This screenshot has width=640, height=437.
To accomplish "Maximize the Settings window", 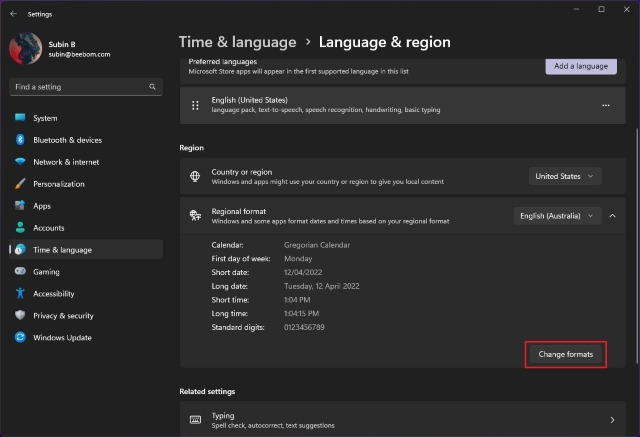I will tap(601, 9).
